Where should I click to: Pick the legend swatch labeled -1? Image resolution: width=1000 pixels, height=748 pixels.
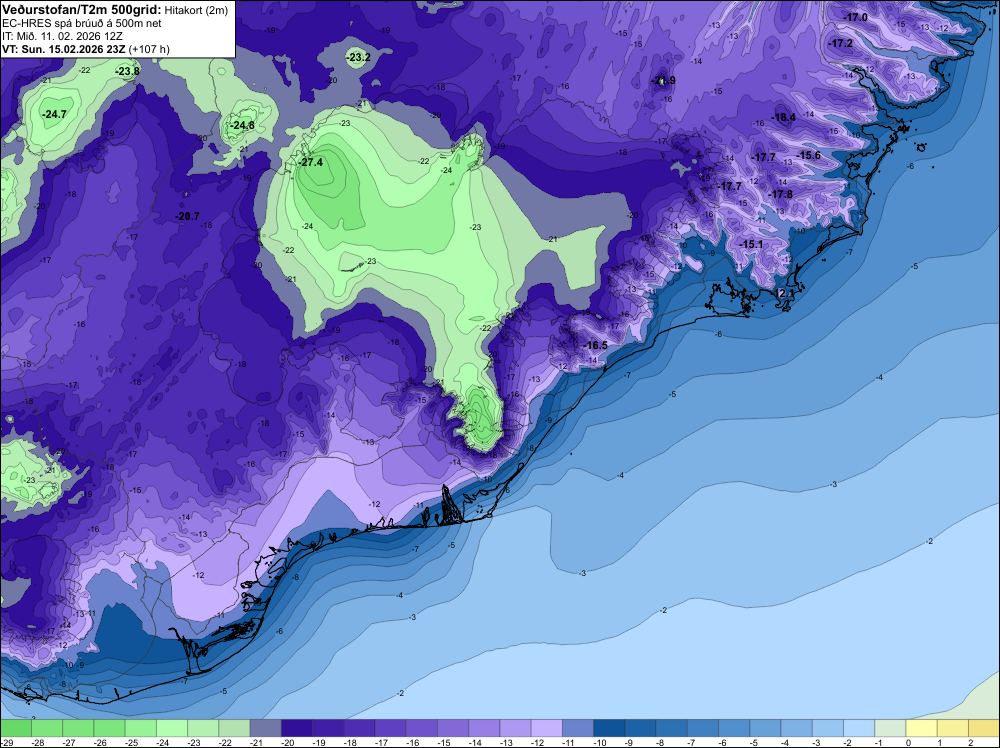click(890, 728)
